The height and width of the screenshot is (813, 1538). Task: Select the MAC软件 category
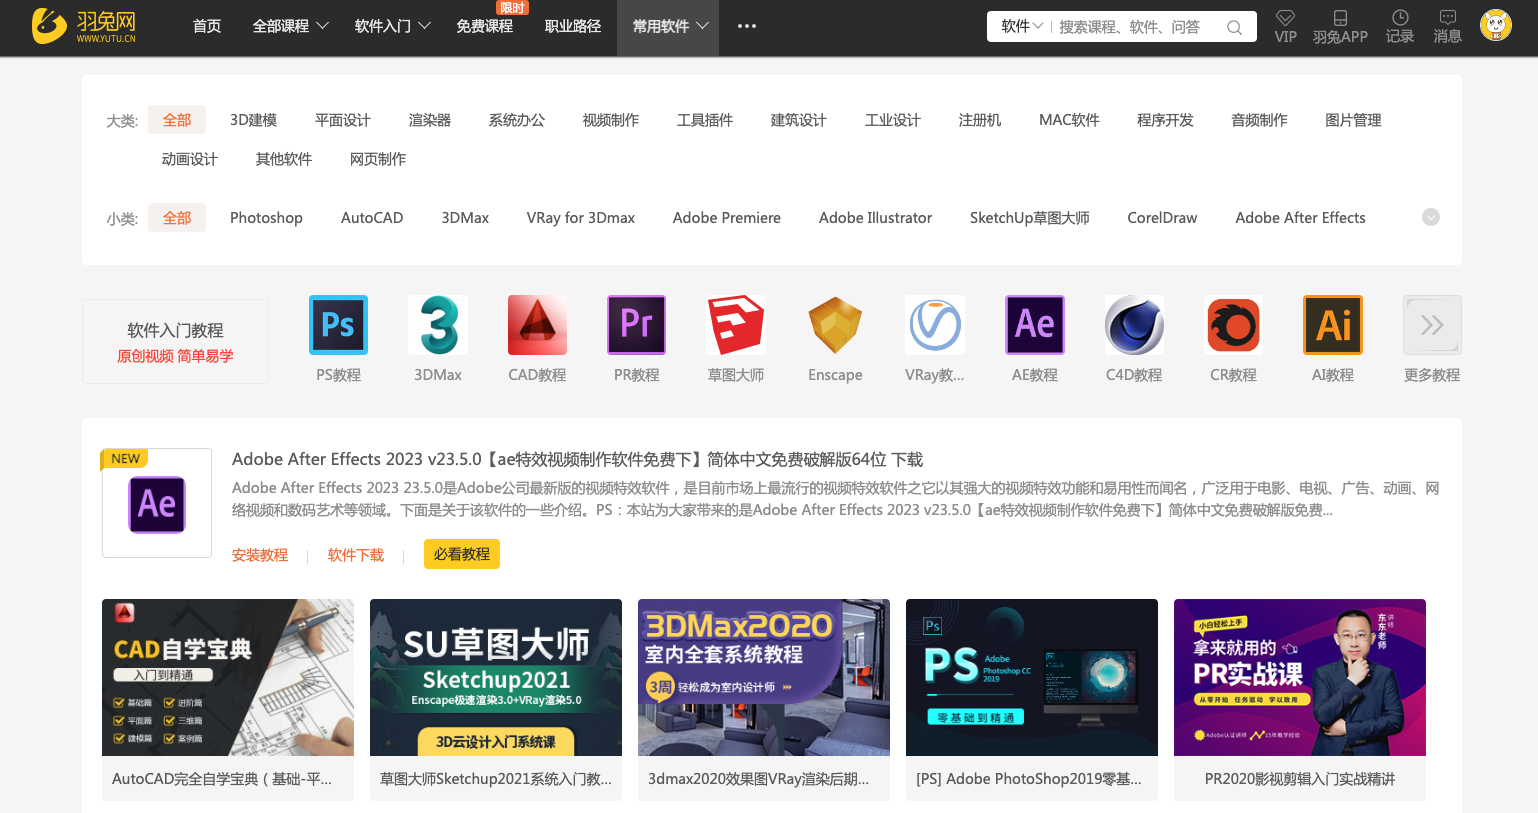tap(1069, 120)
